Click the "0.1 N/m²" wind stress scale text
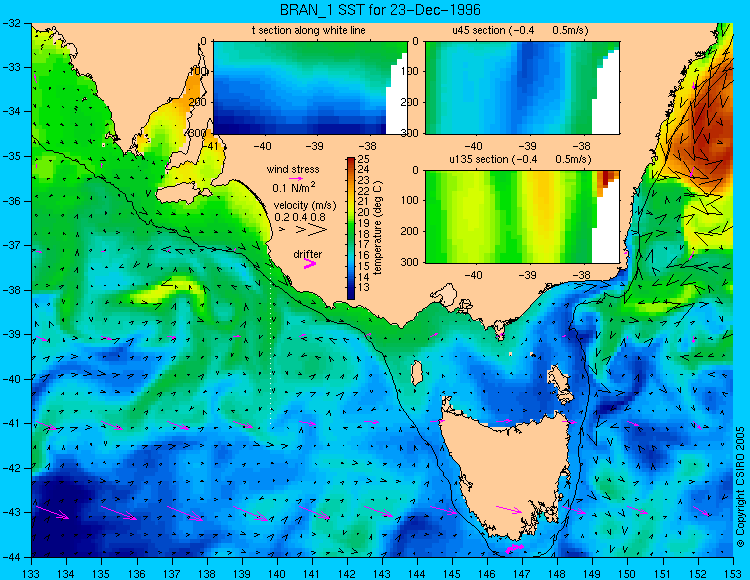750x580 pixels. (294, 187)
